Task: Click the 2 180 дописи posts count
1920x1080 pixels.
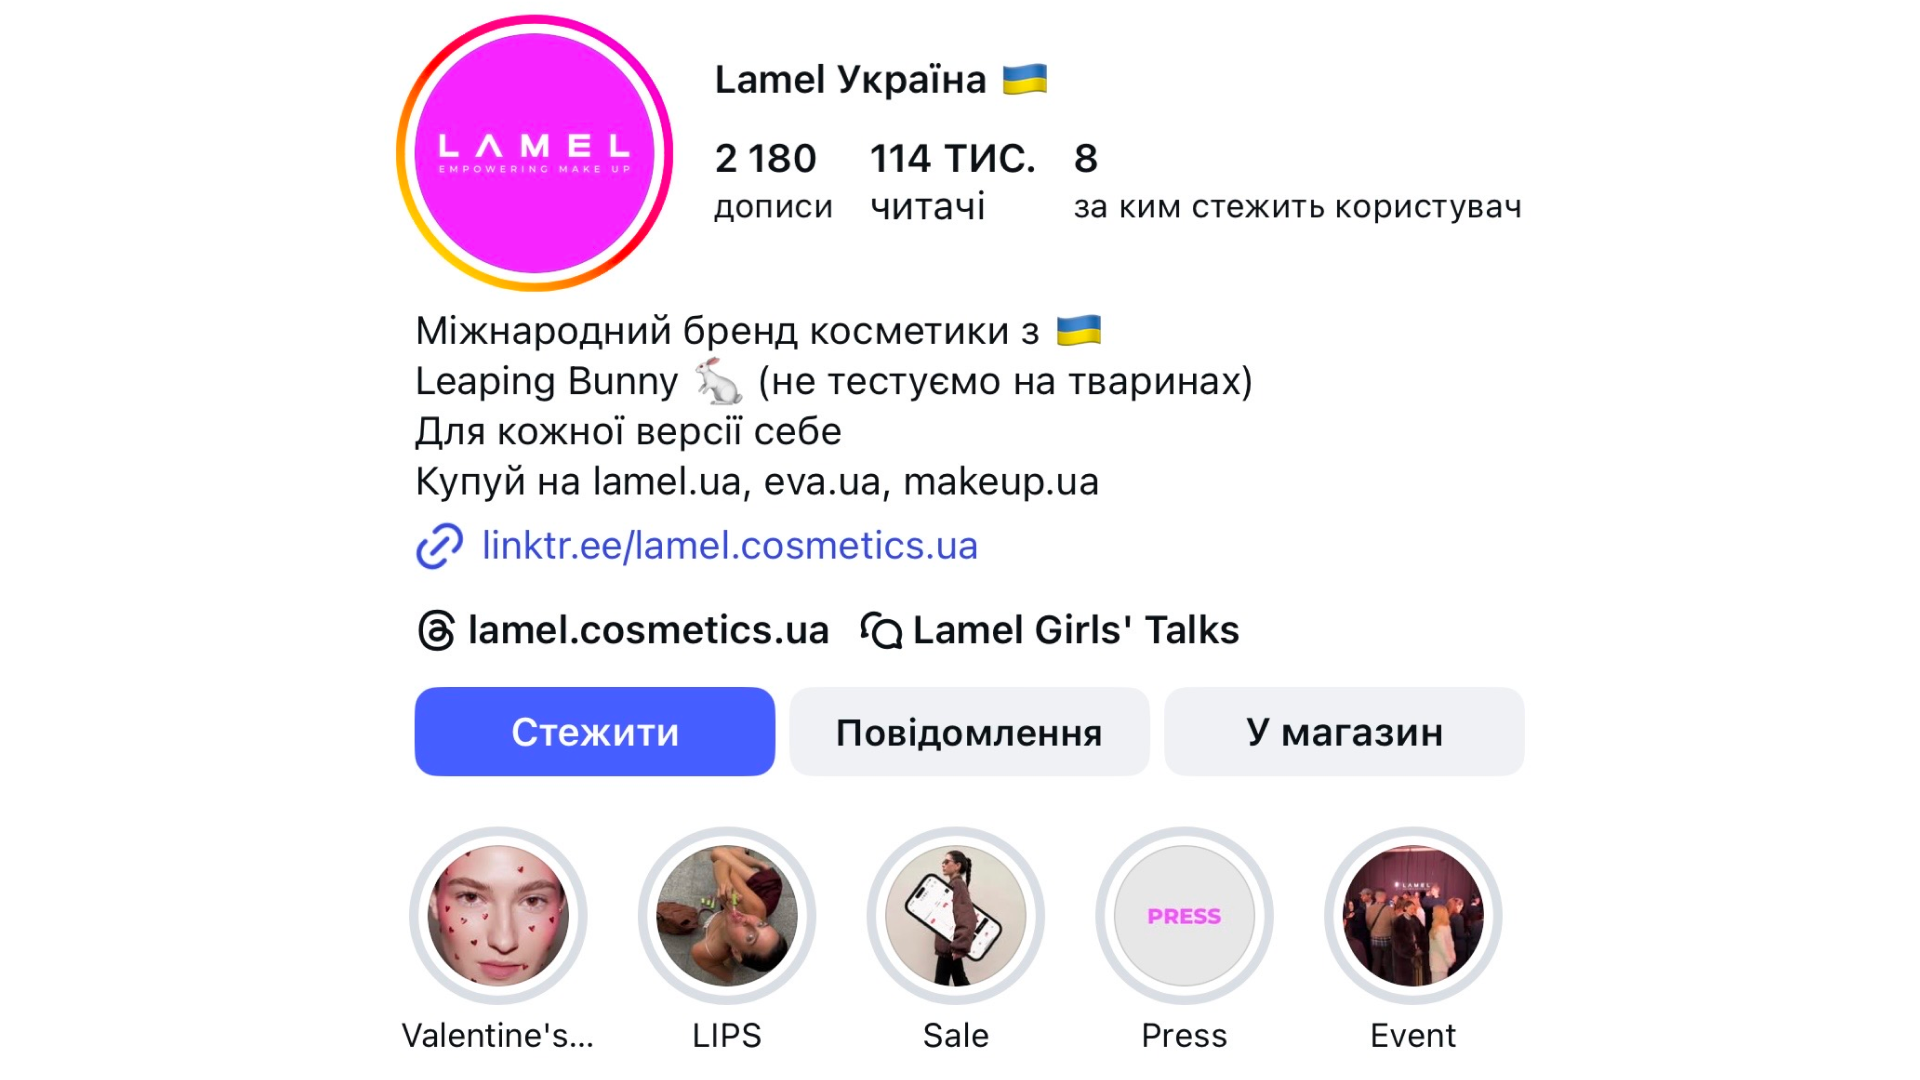Action: click(x=773, y=181)
